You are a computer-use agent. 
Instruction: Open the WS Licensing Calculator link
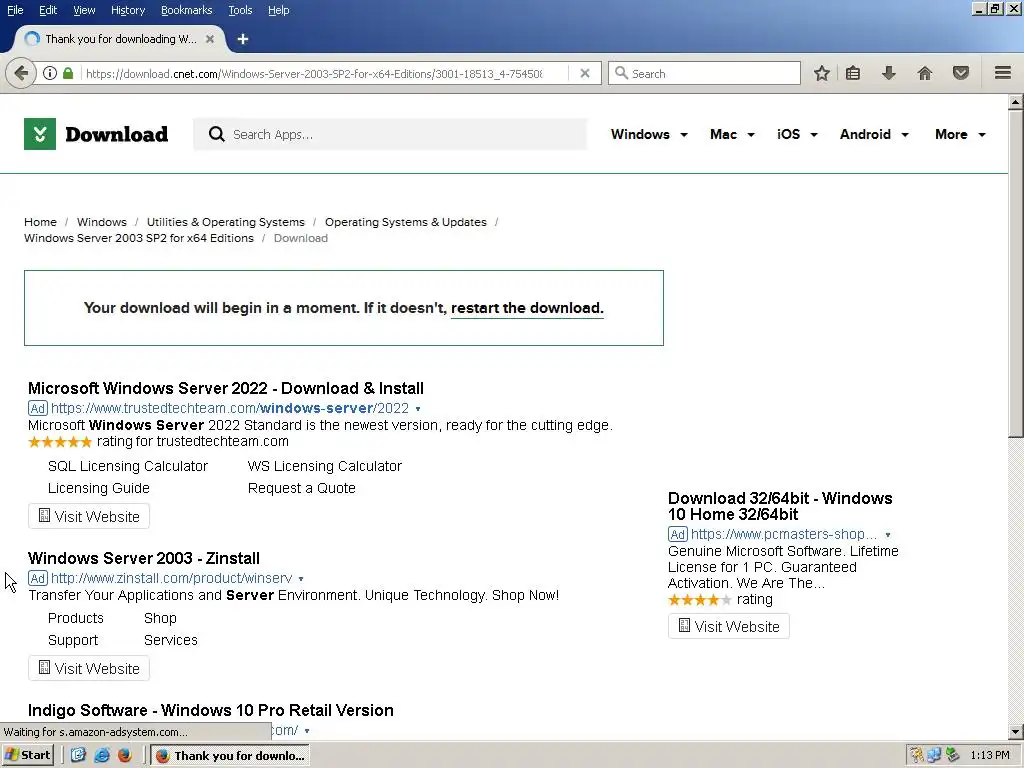[325, 466]
